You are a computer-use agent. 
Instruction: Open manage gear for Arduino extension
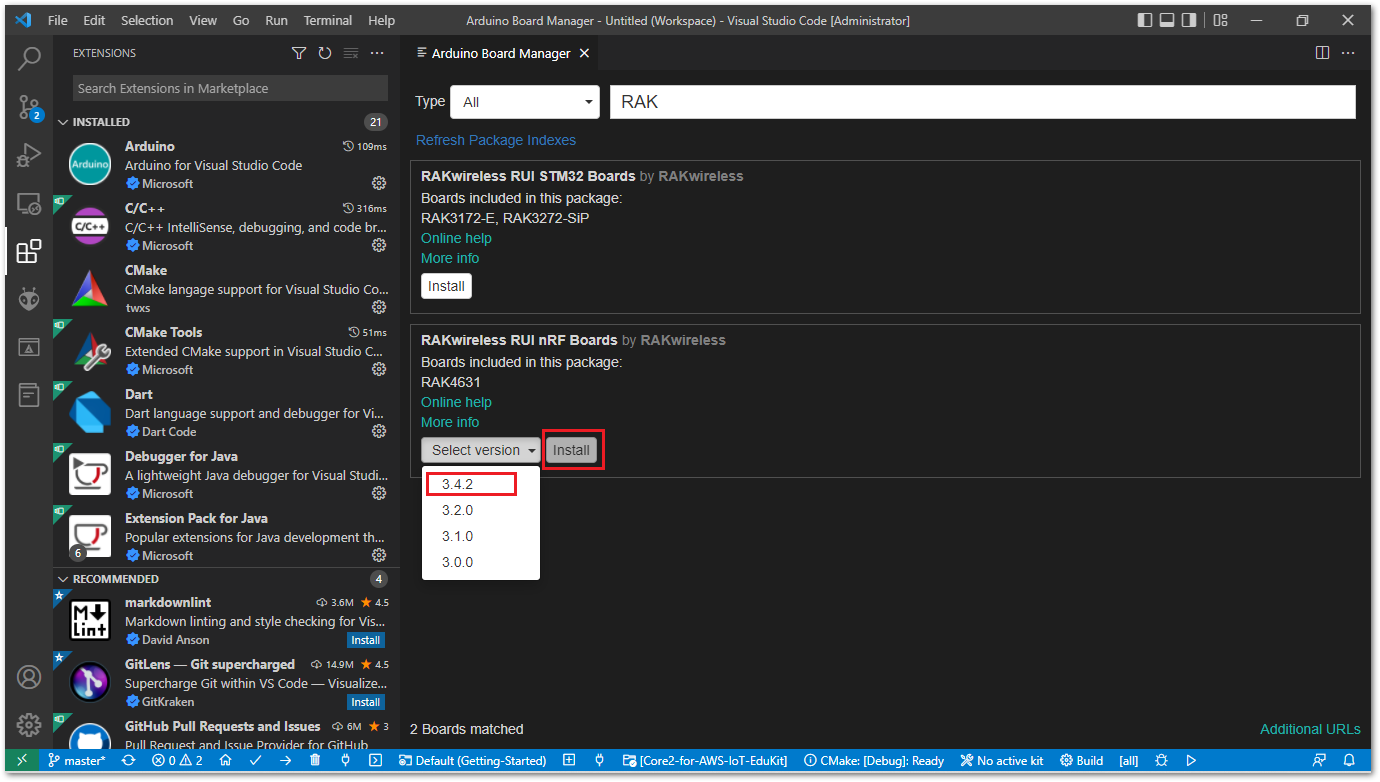point(379,183)
